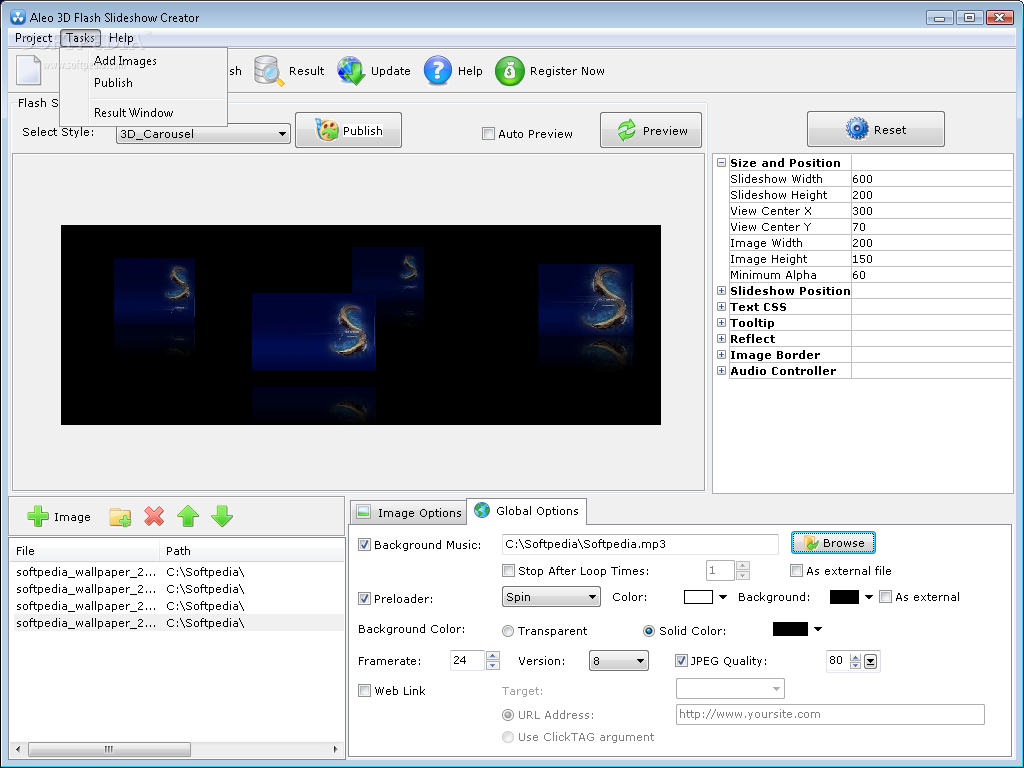Click the slideshow preview thumbnail
The image size is (1024, 768).
tap(360, 325)
